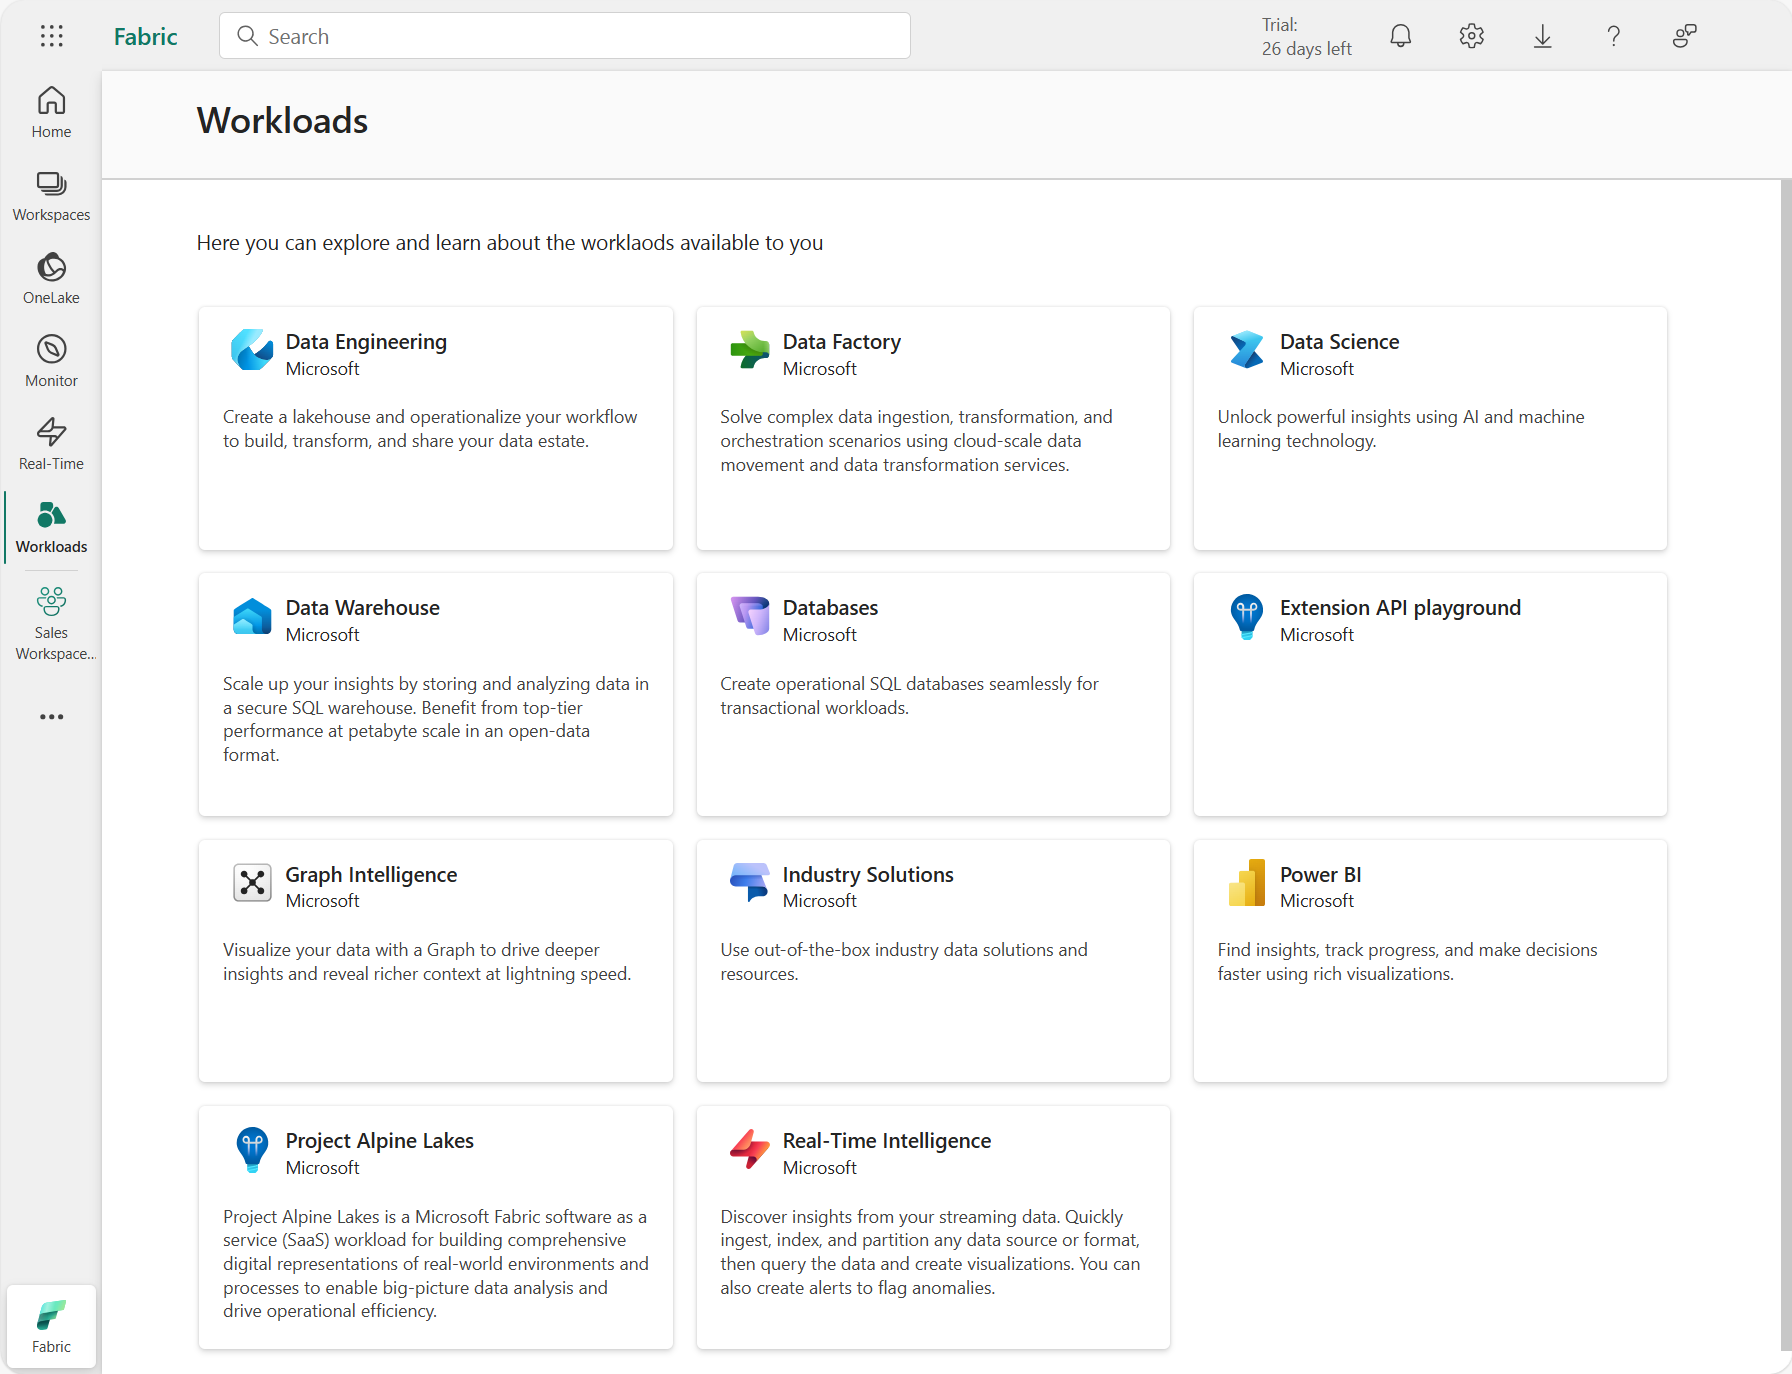Click the Databases workload icon
The image size is (1792, 1374).
pyautogui.click(x=749, y=617)
